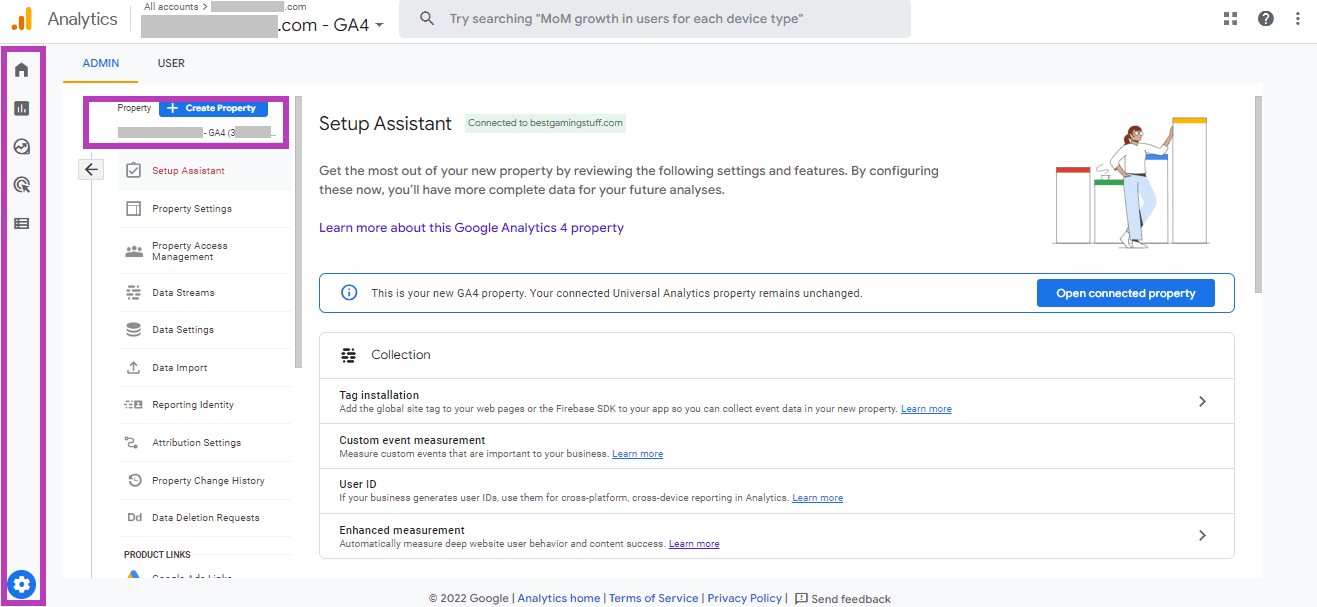This screenshot has height=607, width=1317.
Task: Open Learn more link under User ID
Action: (x=818, y=498)
